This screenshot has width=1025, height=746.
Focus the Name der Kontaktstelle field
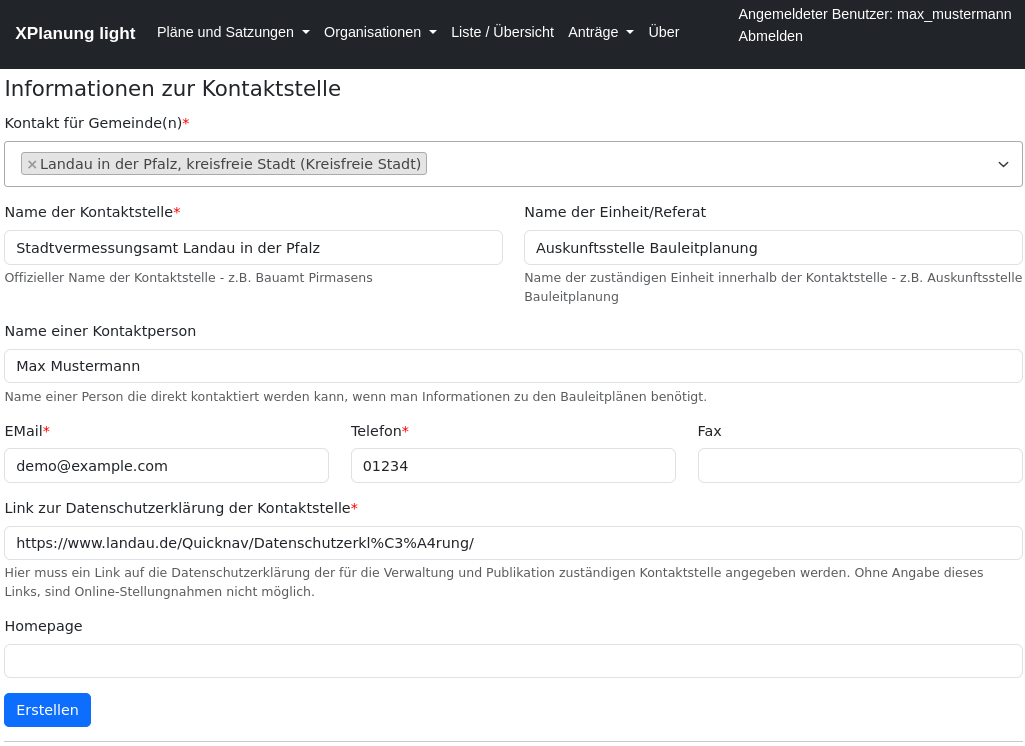tap(254, 248)
